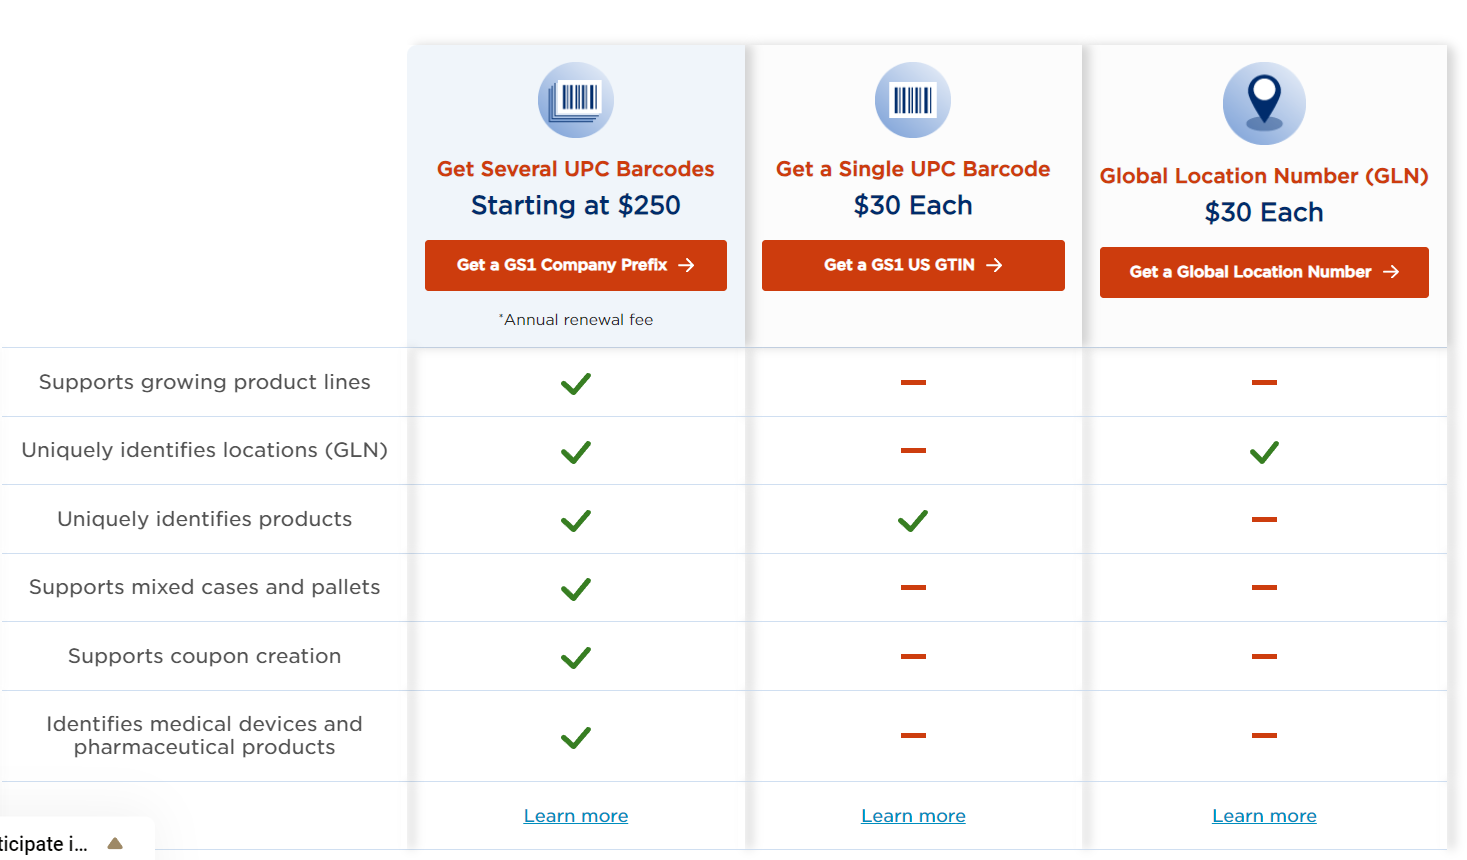Click Get a Global Location Number button
Viewport: 1467px width, 860px height.
pyautogui.click(x=1264, y=272)
